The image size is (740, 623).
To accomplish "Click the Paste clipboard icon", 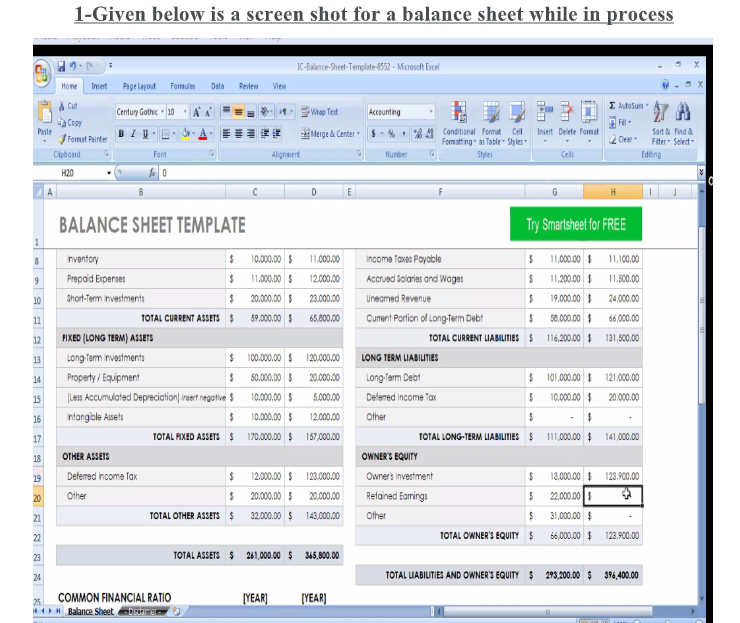I will pyautogui.click(x=45, y=112).
